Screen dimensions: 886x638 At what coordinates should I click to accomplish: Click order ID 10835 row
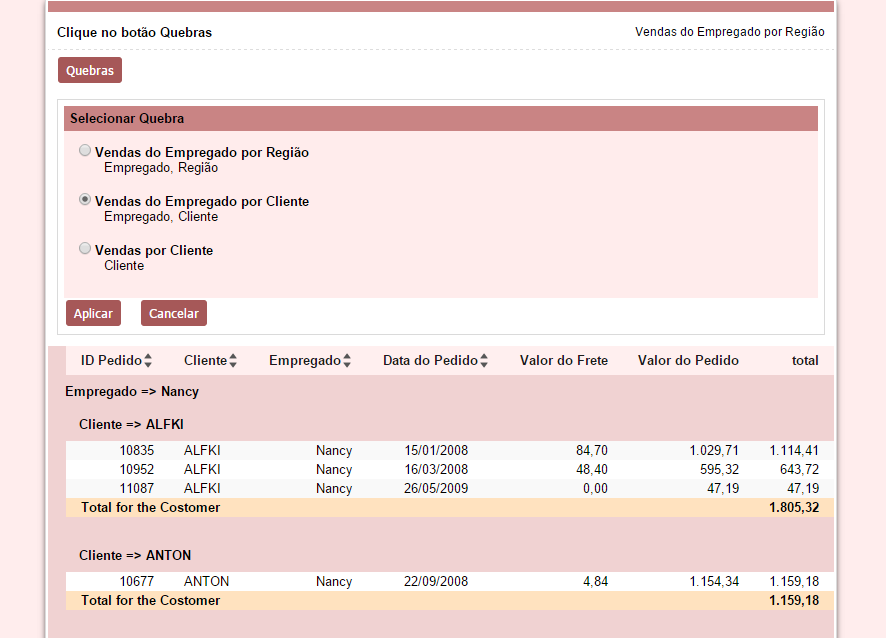coord(137,451)
